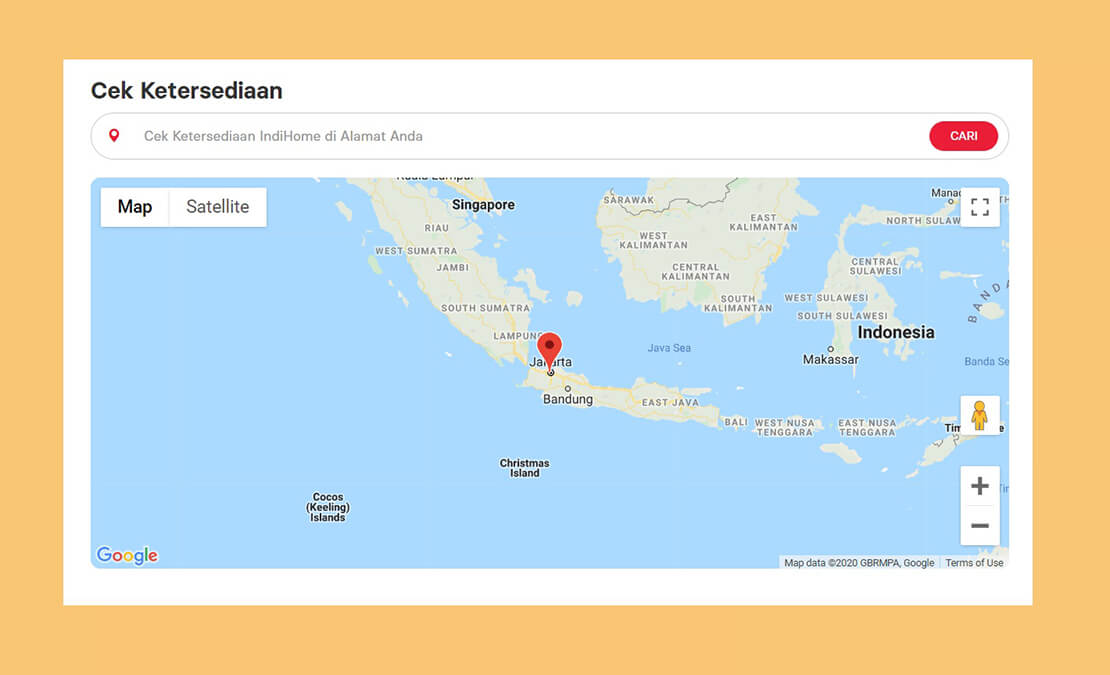The width and height of the screenshot is (1110, 675).
Task: Switch to Satellite view tab
Action: [x=217, y=207]
